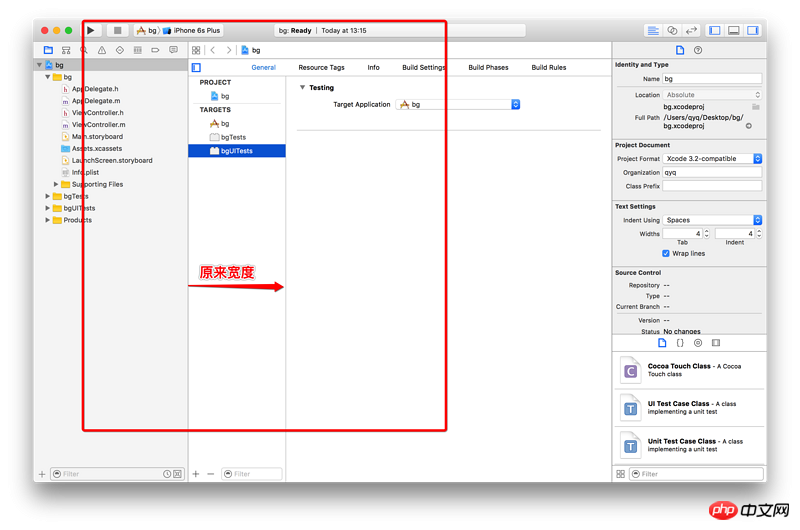This screenshot has width=800, height=530.
Task: Adjust the Indent width stepper
Action: [x=759, y=234]
